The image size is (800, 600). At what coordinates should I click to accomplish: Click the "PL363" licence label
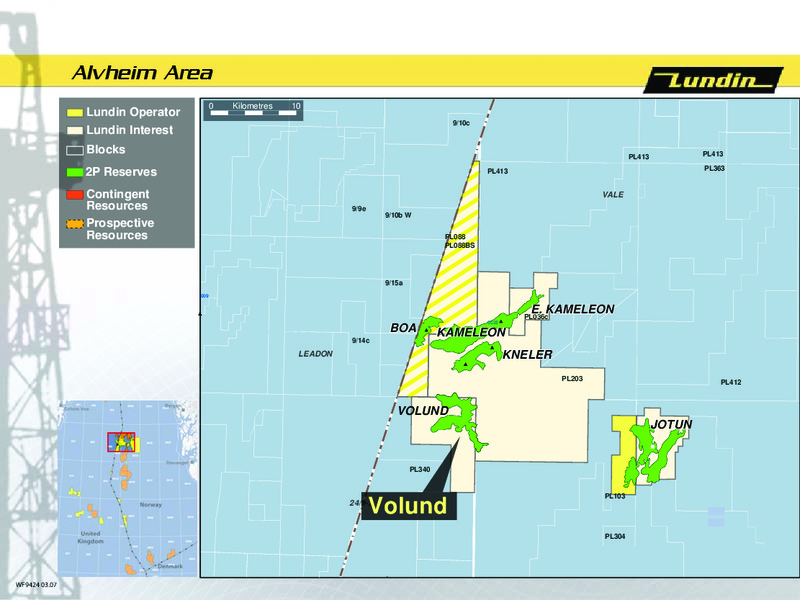714,168
